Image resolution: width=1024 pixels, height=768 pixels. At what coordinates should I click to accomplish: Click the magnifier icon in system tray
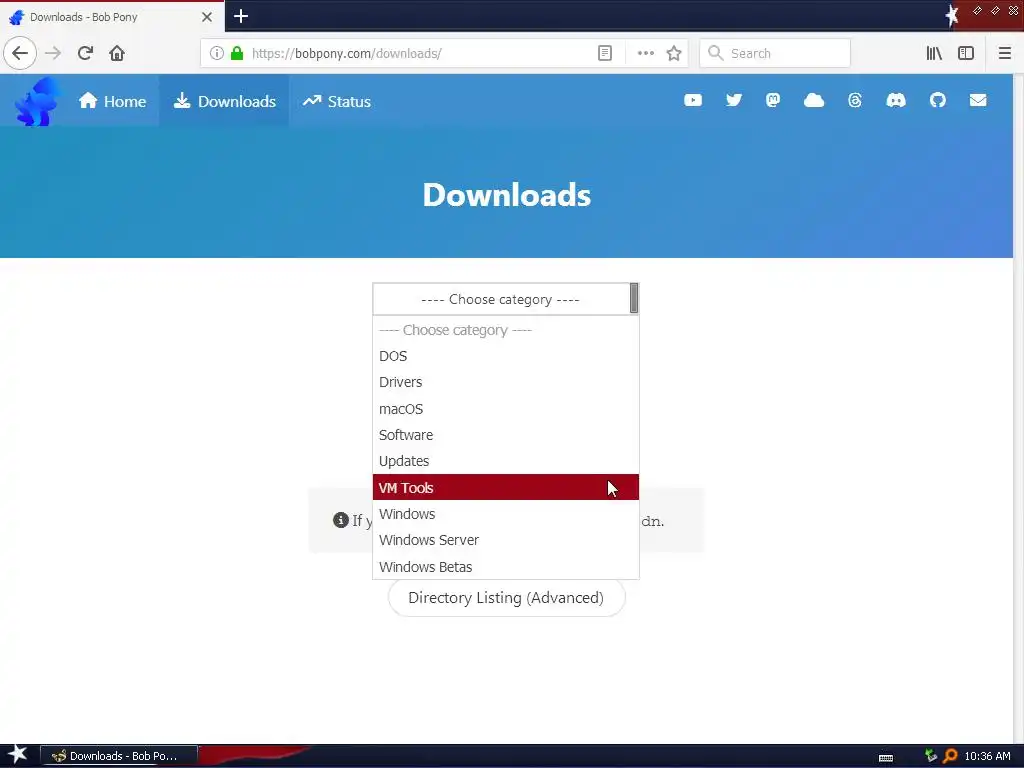(x=951, y=756)
